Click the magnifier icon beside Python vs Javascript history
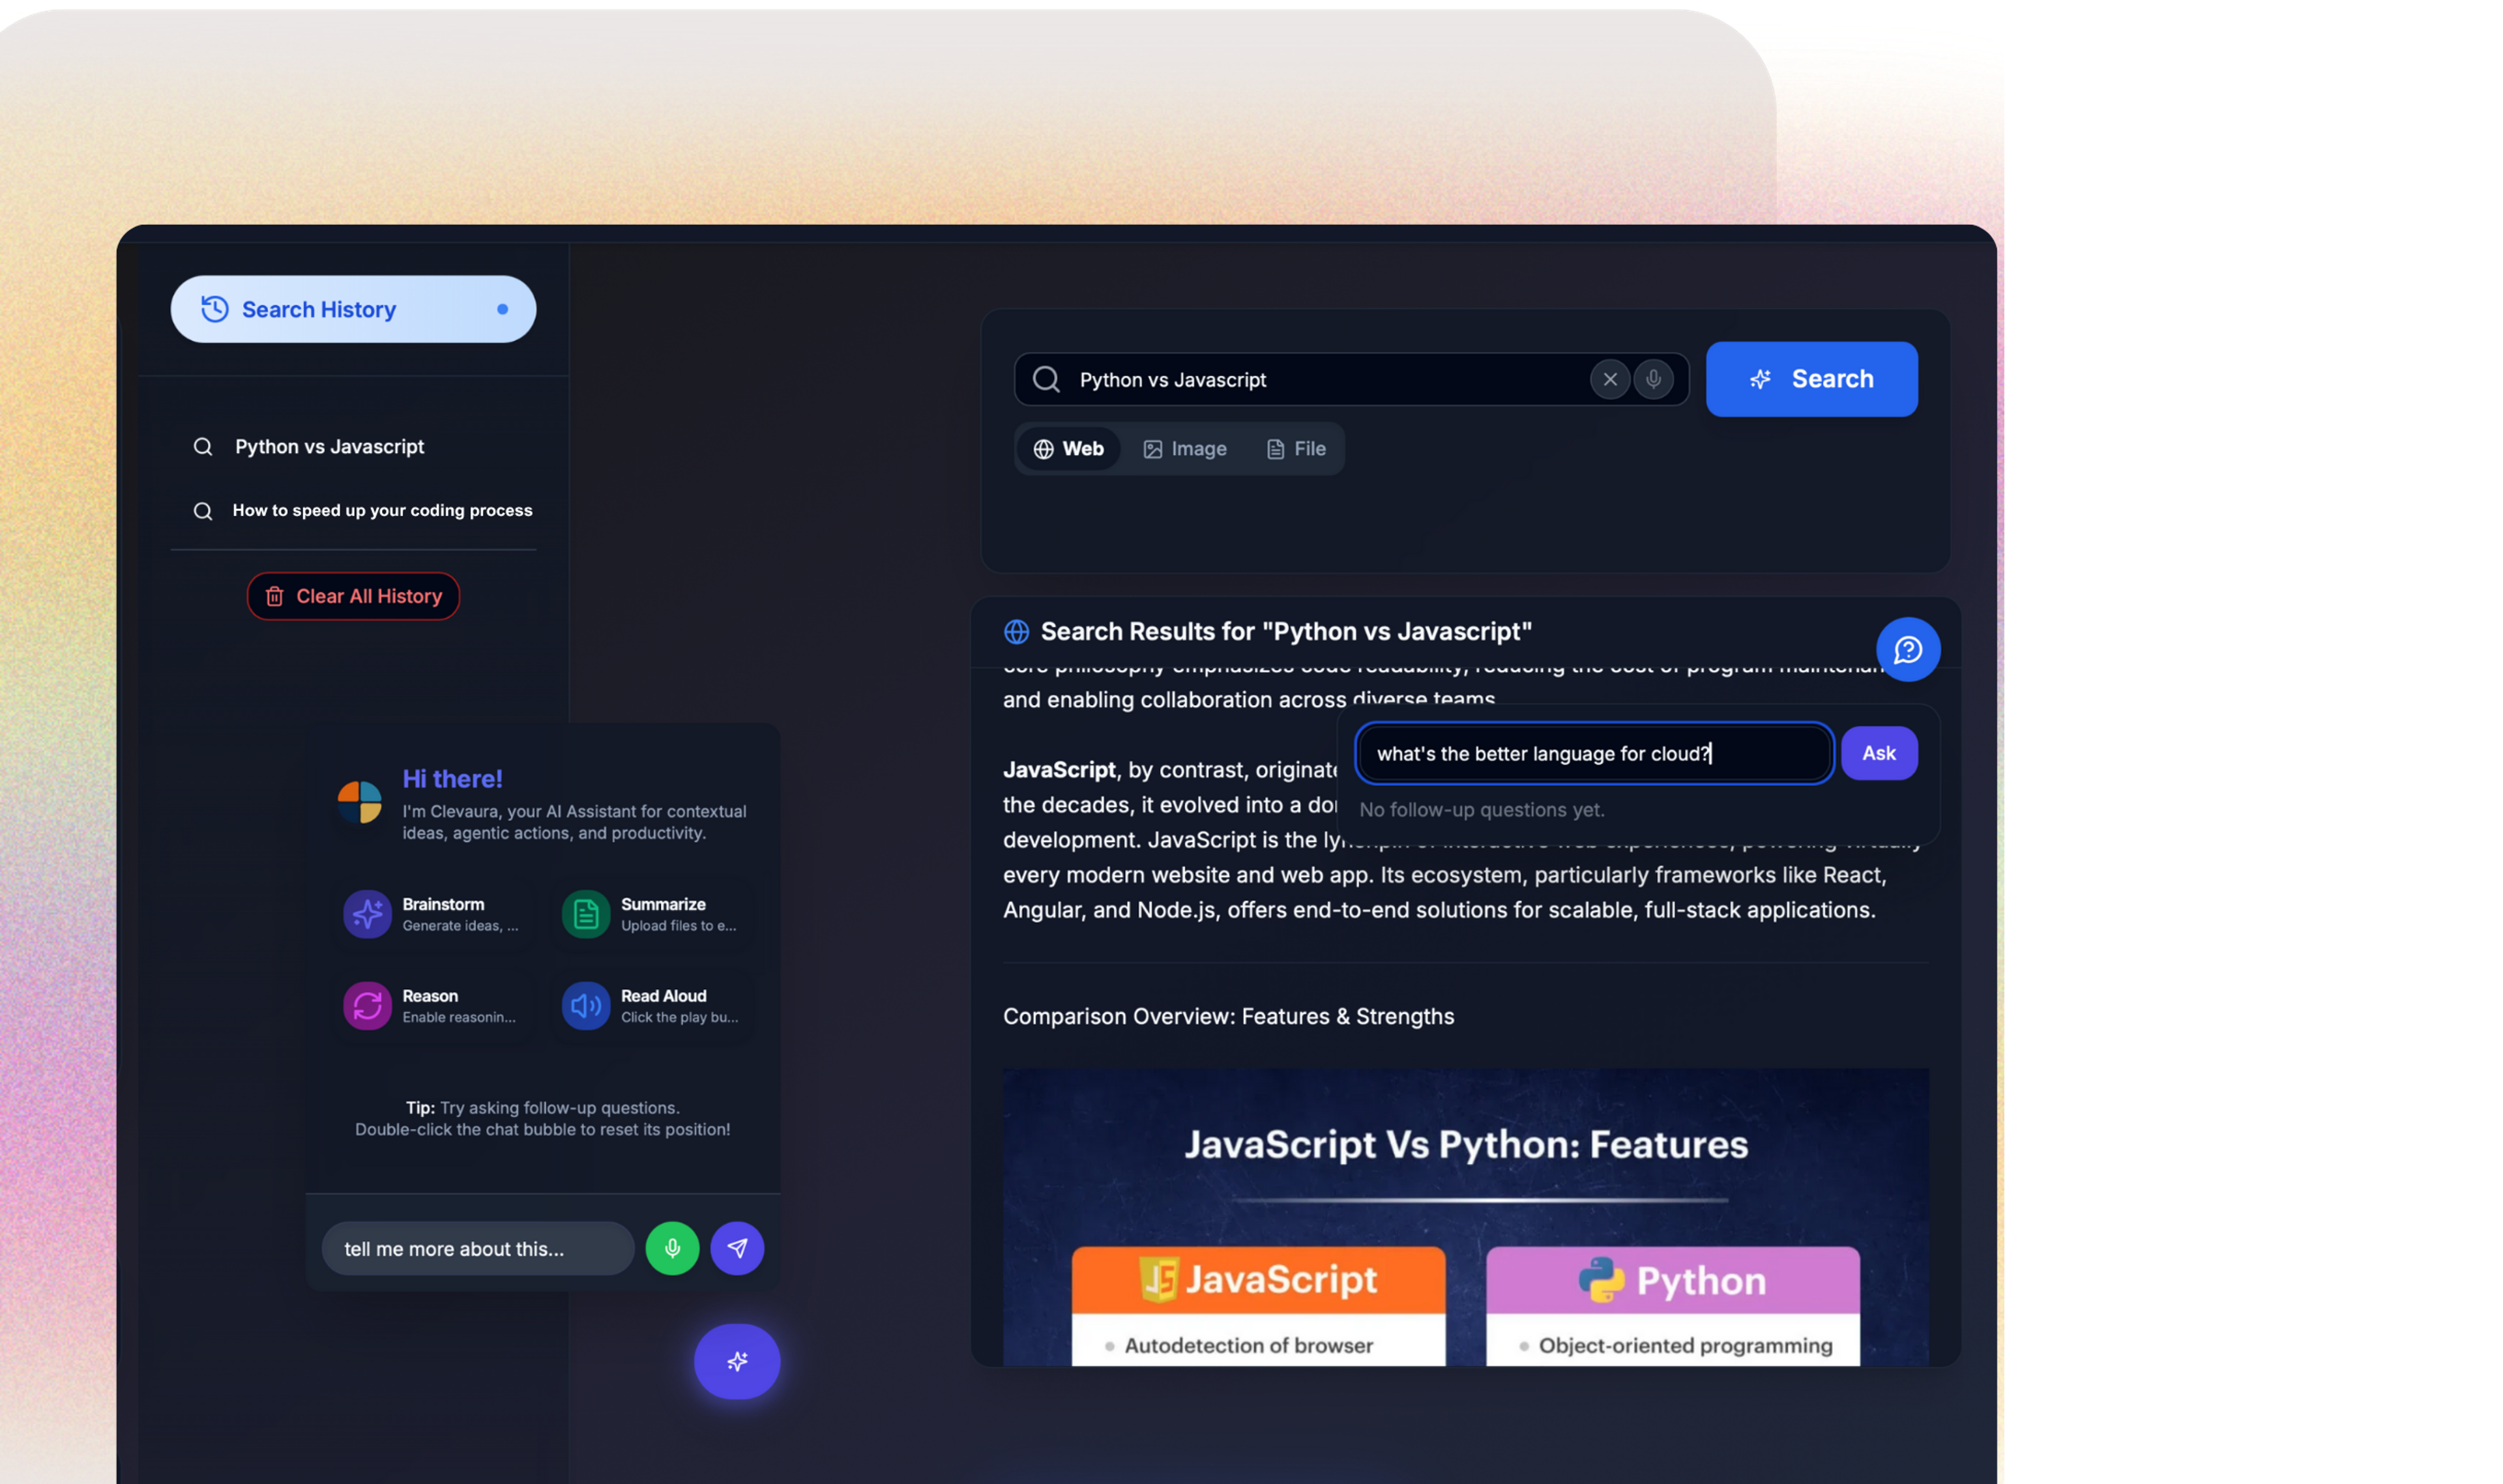The height and width of the screenshot is (1484, 2503). point(203,447)
